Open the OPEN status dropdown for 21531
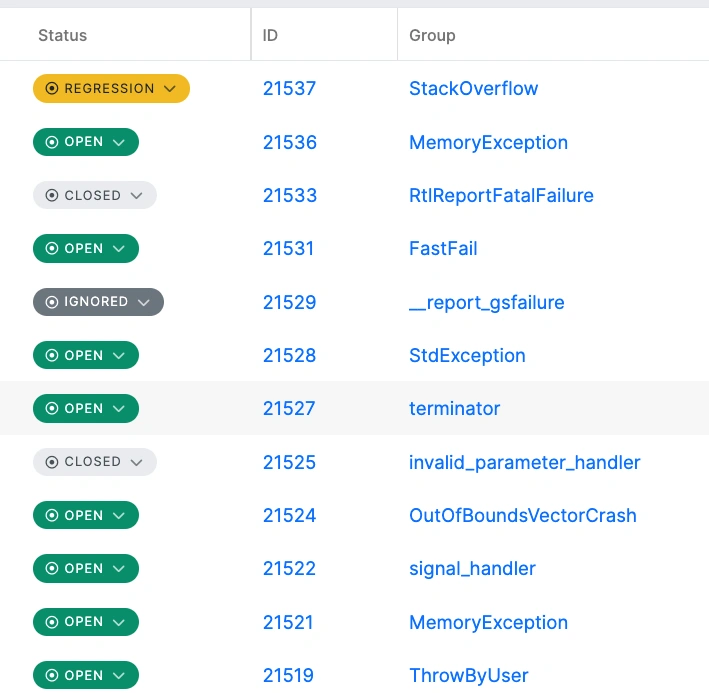Image resolution: width=709 pixels, height=693 pixels. click(86, 248)
